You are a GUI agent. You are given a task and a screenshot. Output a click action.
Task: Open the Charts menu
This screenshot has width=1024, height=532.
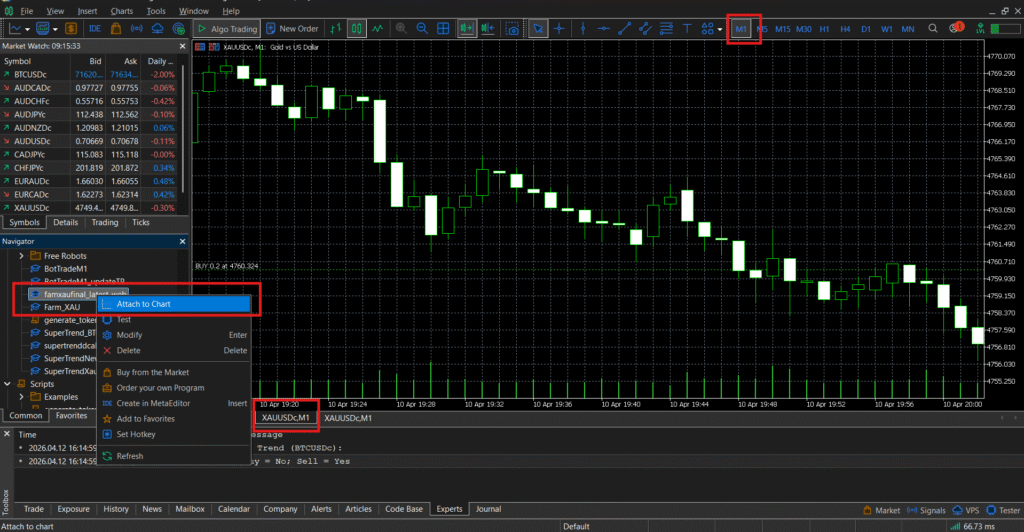(122, 10)
